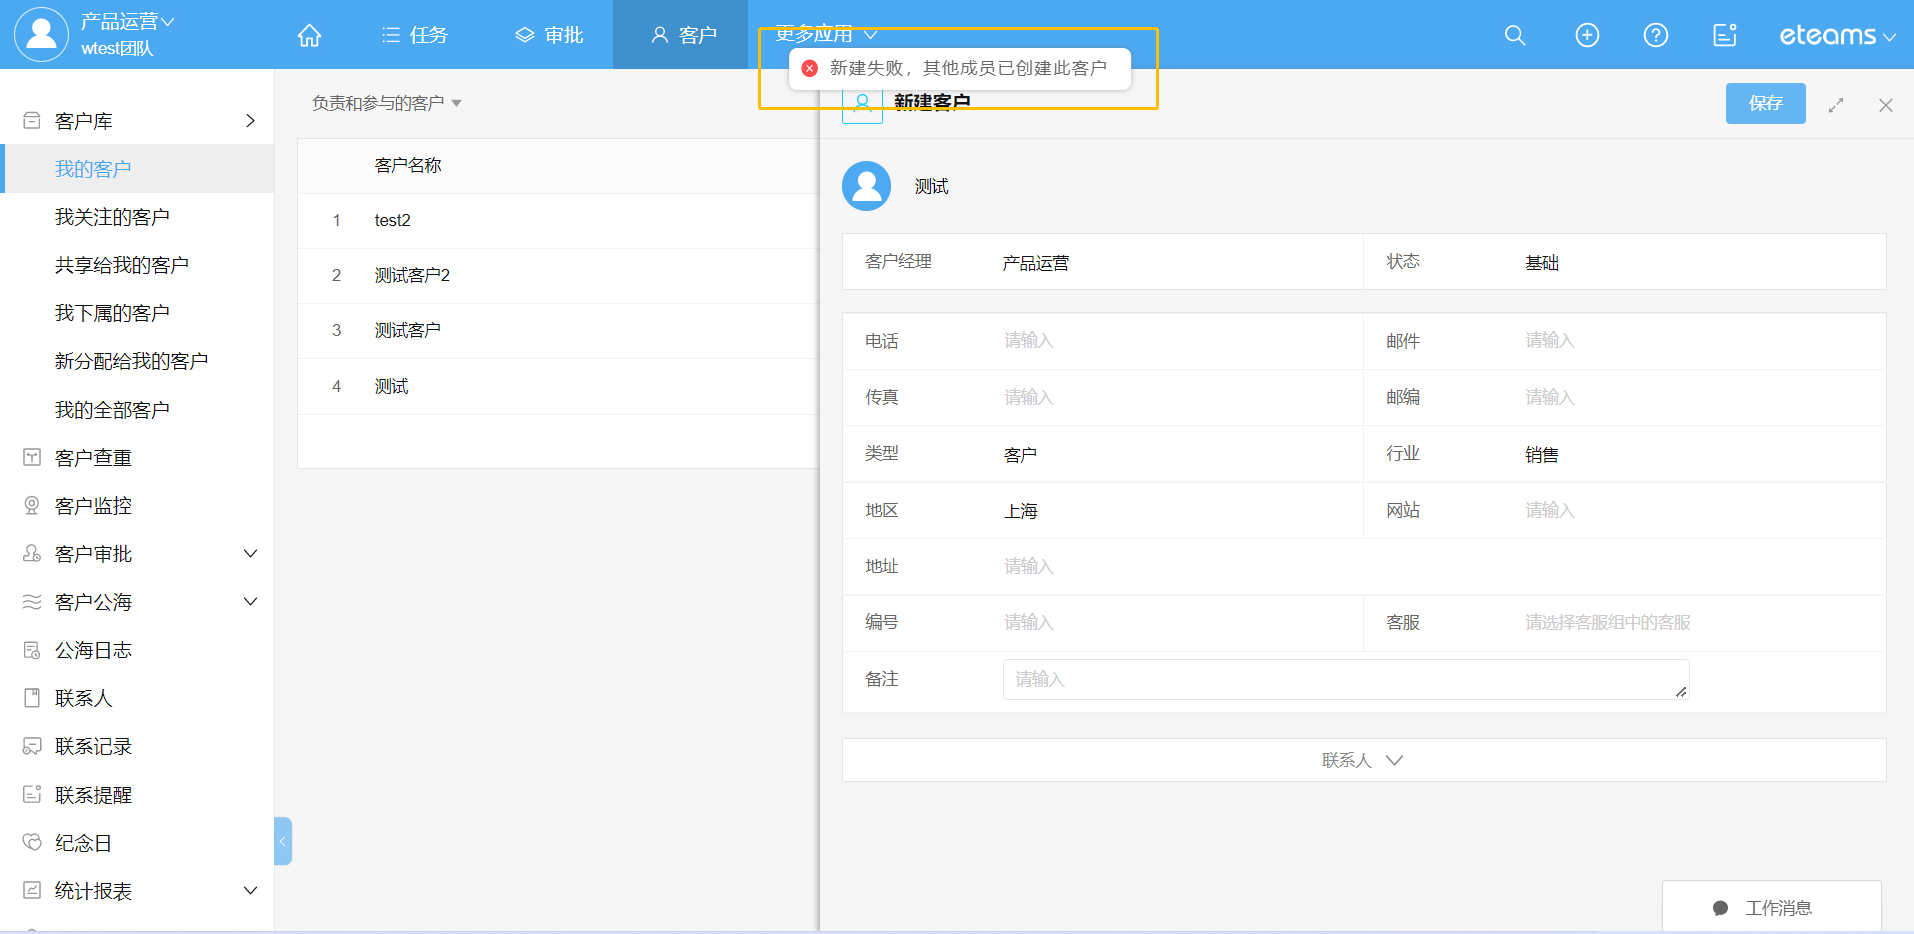This screenshot has height=934, width=1914.
Task: Click the customer avatar icon beside 测试
Action: pyautogui.click(x=866, y=187)
